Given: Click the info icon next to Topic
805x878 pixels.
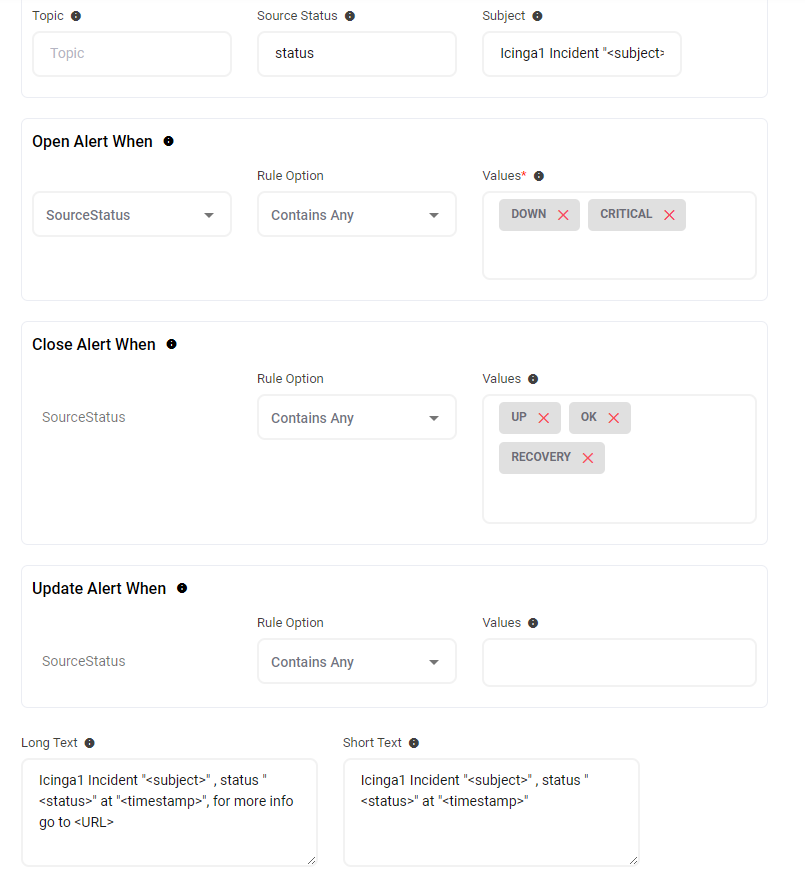Looking at the screenshot, I should (77, 16).
